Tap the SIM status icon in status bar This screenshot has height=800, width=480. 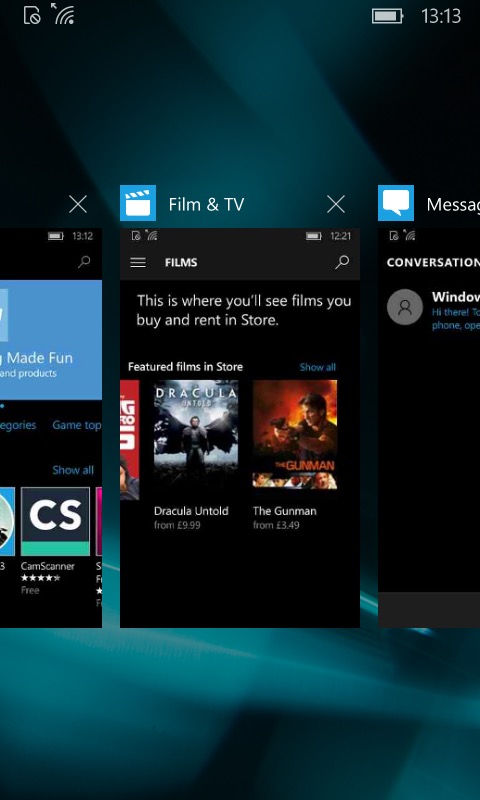32,15
